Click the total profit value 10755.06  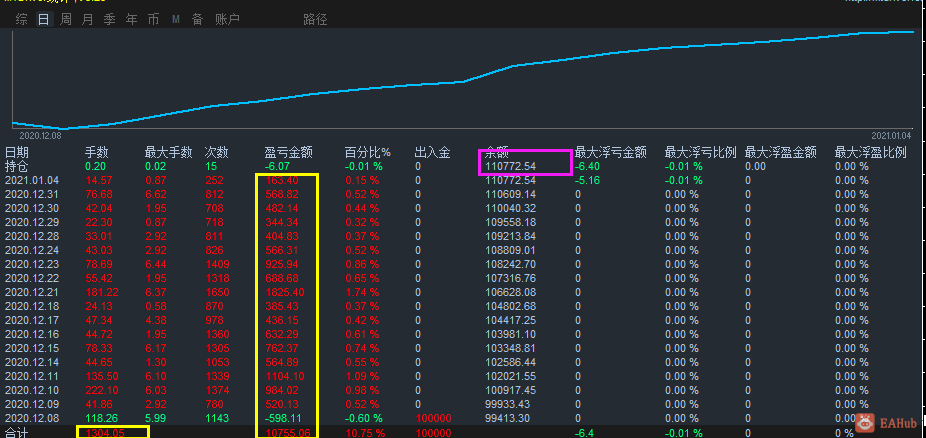pos(288,433)
